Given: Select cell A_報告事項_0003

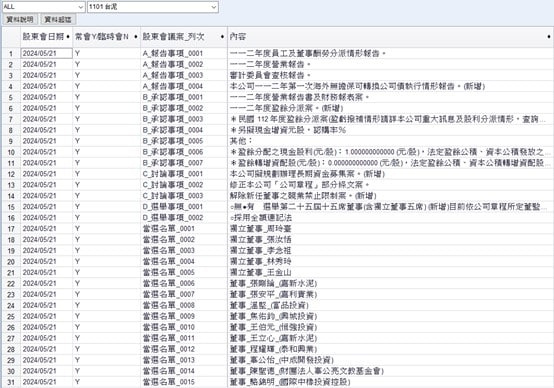Looking at the screenshot, I should coord(184,75).
